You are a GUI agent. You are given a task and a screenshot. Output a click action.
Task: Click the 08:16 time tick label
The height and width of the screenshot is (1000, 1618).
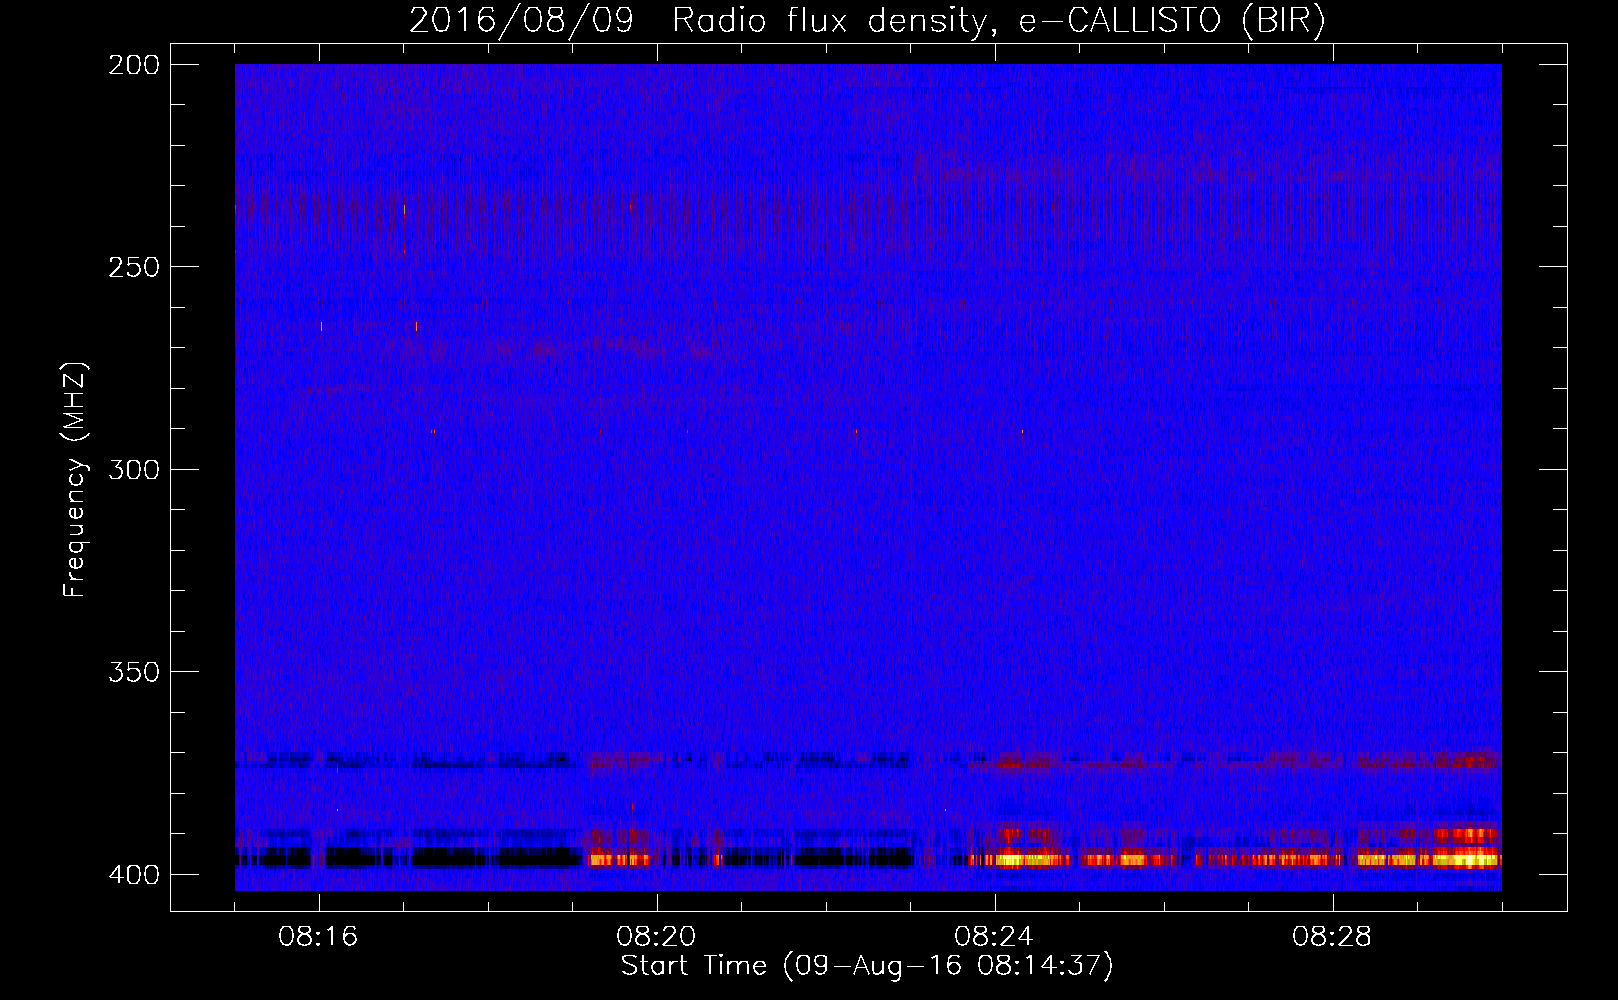pyautogui.click(x=318, y=937)
